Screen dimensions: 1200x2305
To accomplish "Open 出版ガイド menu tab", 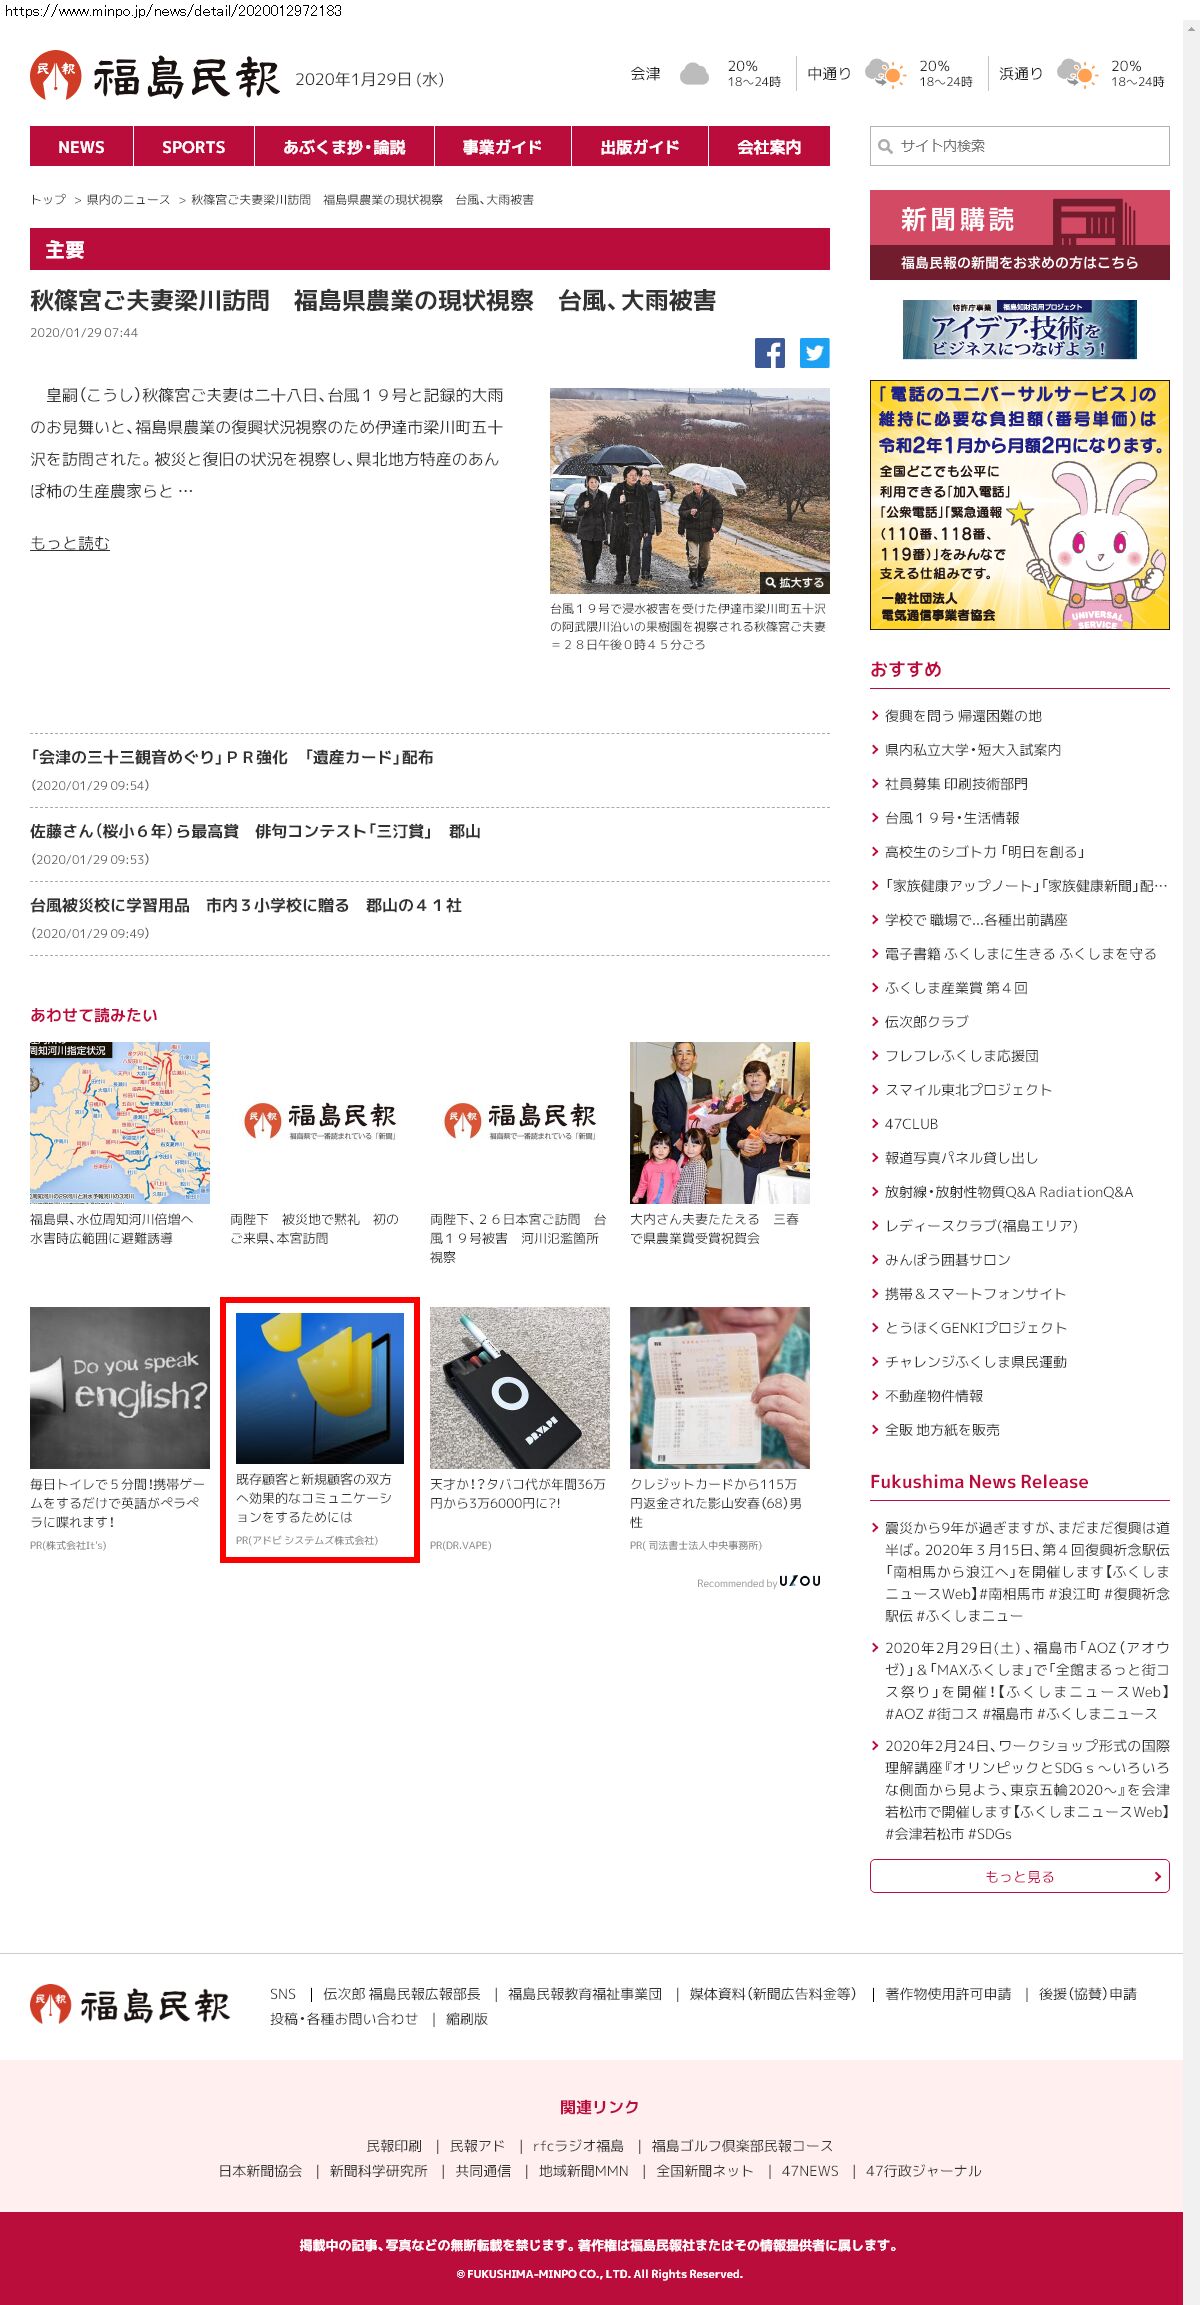I will [x=640, y=146].
